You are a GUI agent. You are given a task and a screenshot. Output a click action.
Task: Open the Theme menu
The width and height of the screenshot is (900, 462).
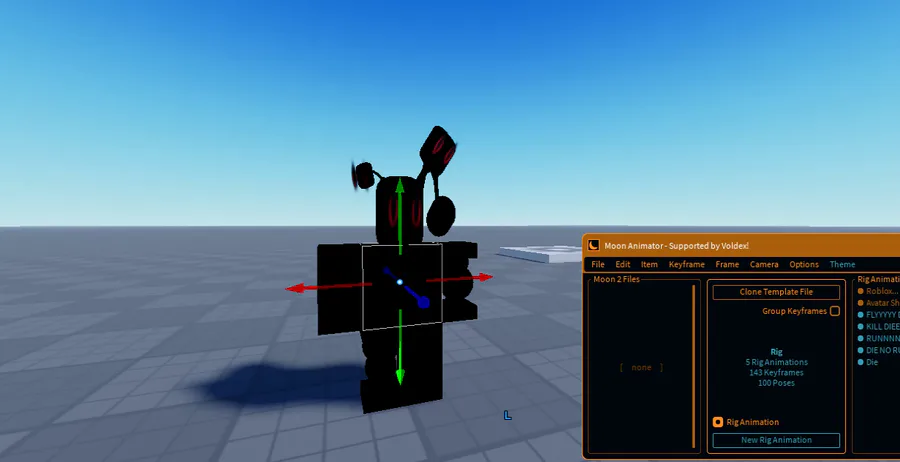[x=842, y=265]
